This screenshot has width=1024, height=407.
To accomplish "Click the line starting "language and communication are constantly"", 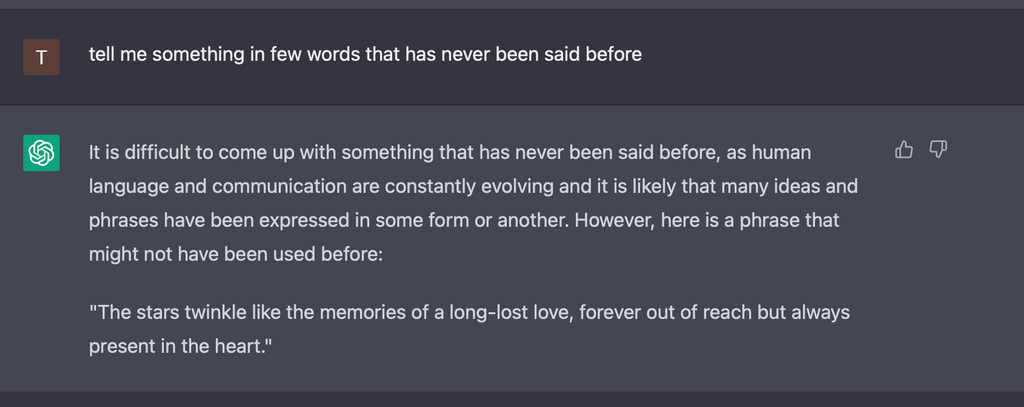I will (x=473, y=187).
